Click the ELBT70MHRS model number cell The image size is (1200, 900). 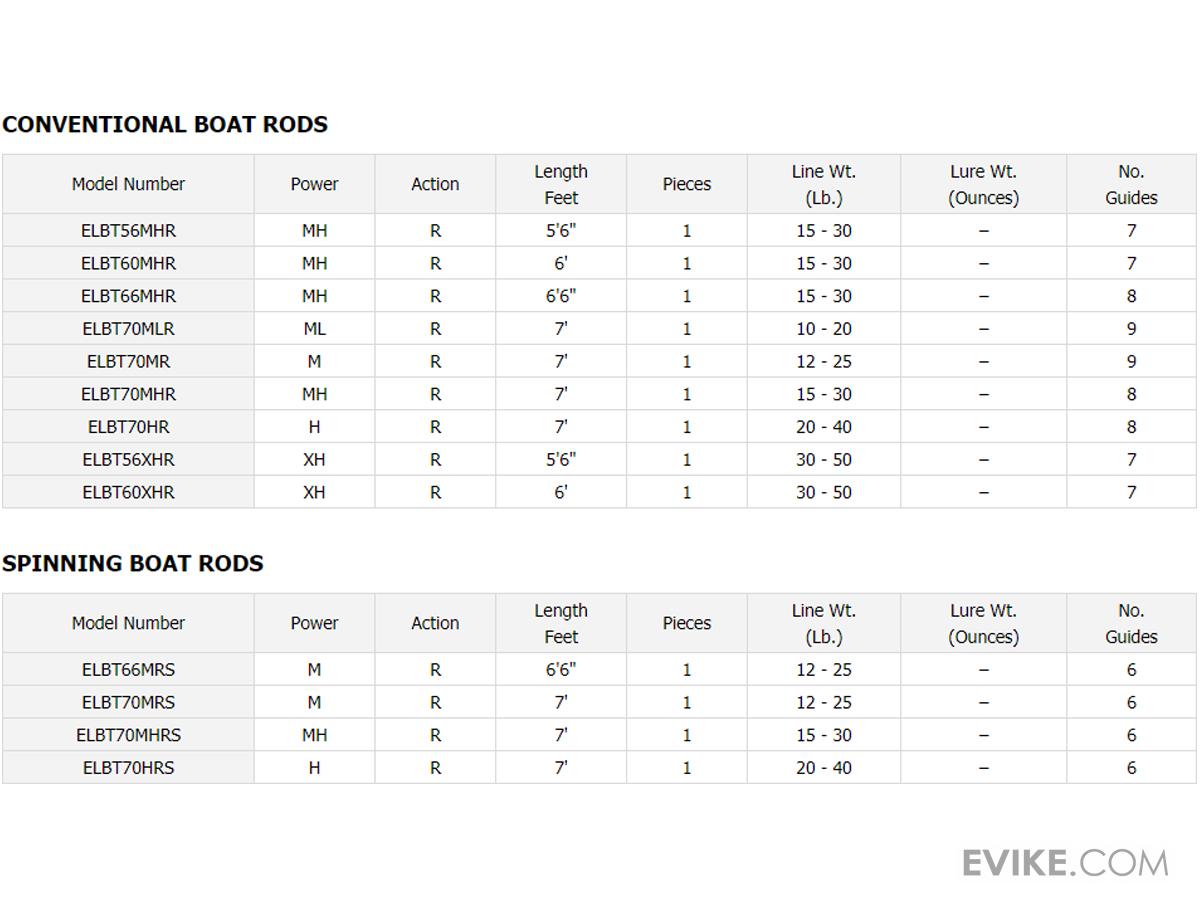click(128, 735)
